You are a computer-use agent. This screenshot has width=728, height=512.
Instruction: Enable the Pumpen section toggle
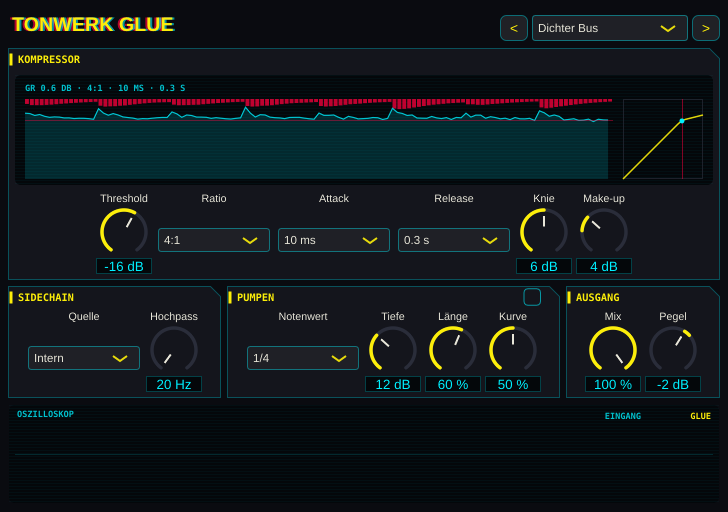click(532, 297)
